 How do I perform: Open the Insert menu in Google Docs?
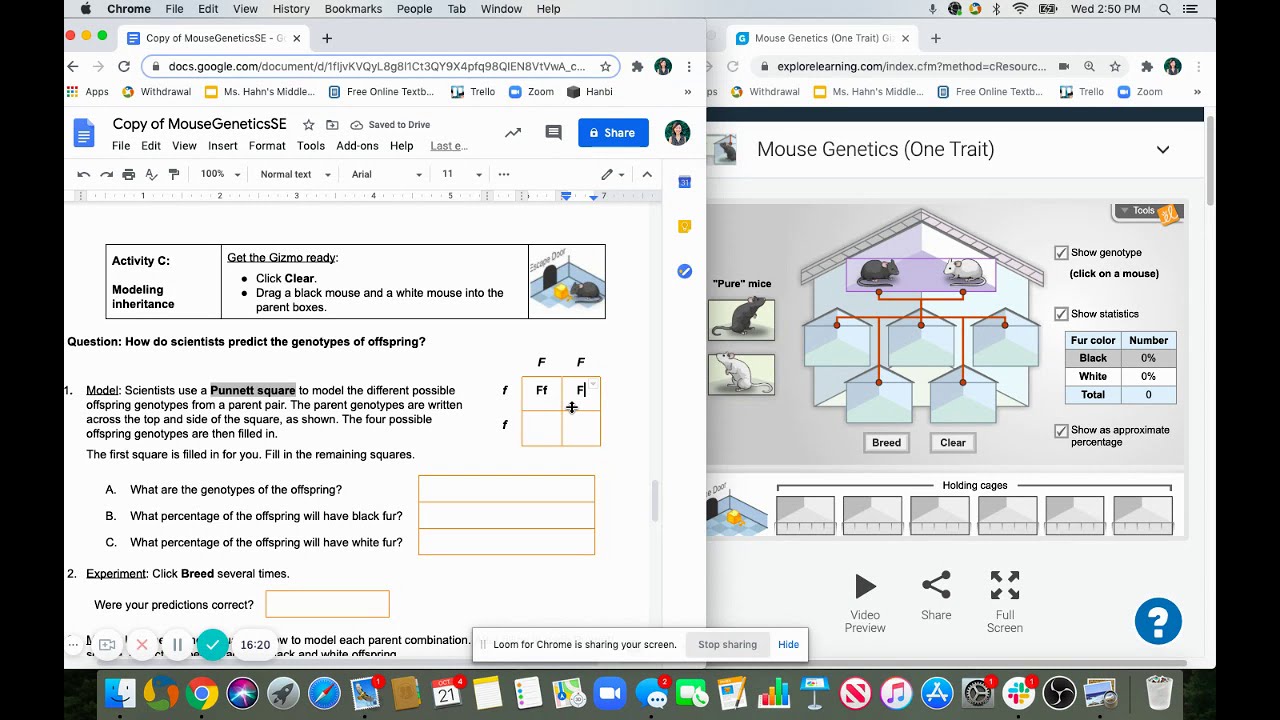[x=222, y=146]
